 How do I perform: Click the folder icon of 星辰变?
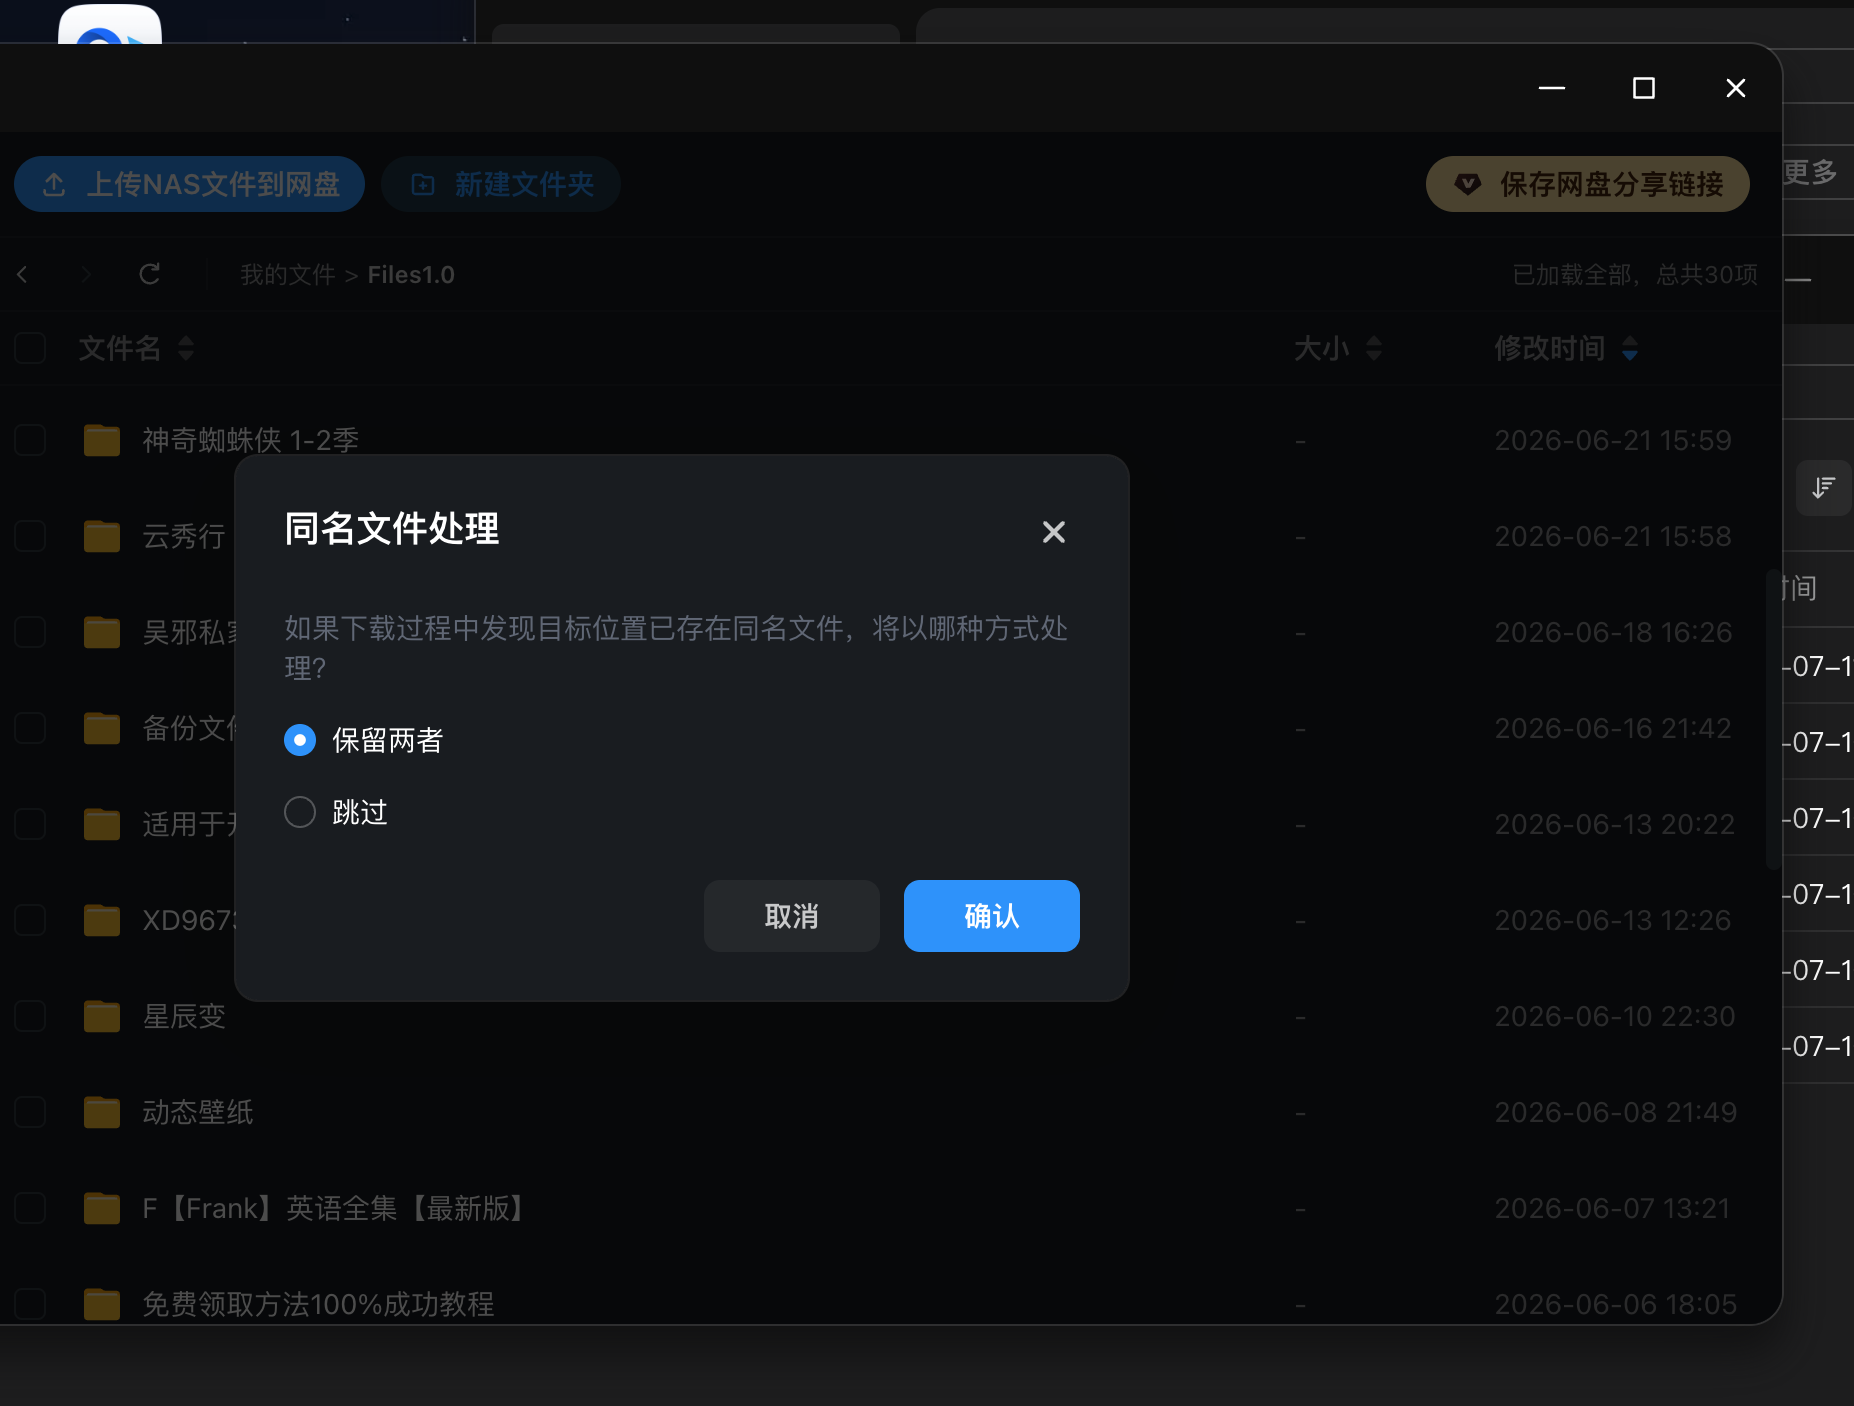coord(102,1016)
